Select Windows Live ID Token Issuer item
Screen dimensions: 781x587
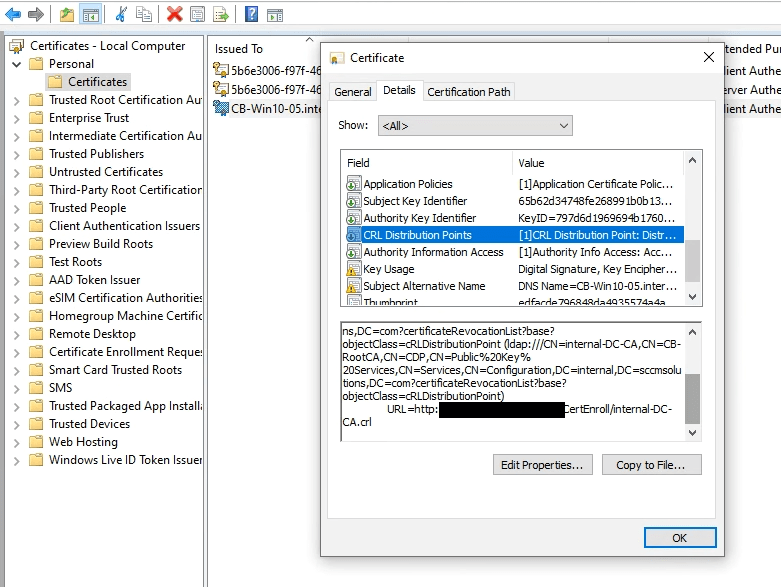tap(125, 460)
